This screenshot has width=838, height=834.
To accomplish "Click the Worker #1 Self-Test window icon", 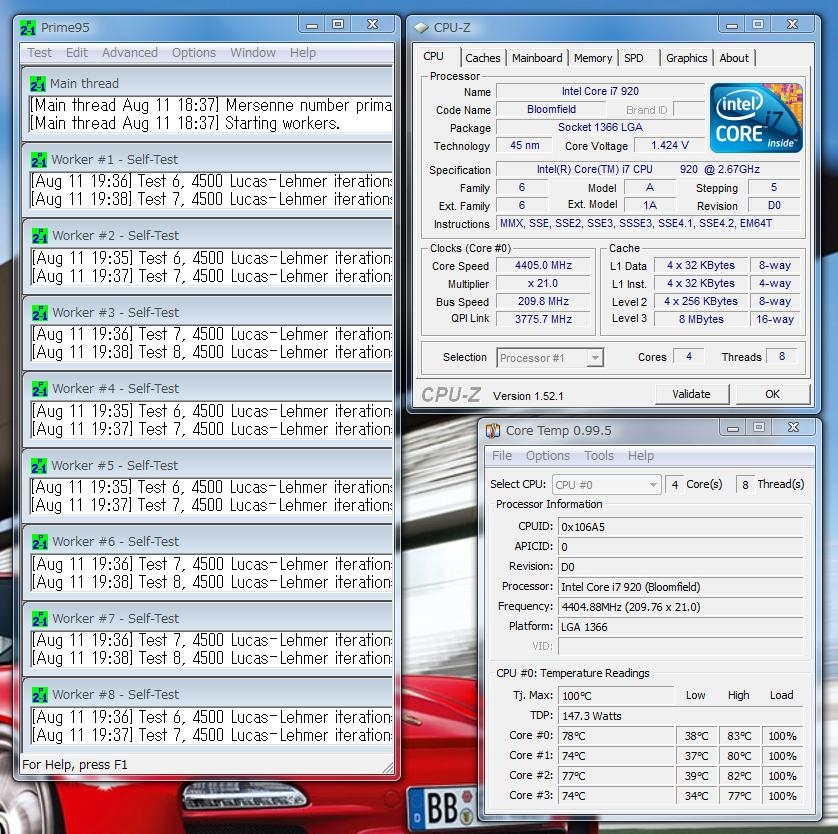I will point(39,160).
